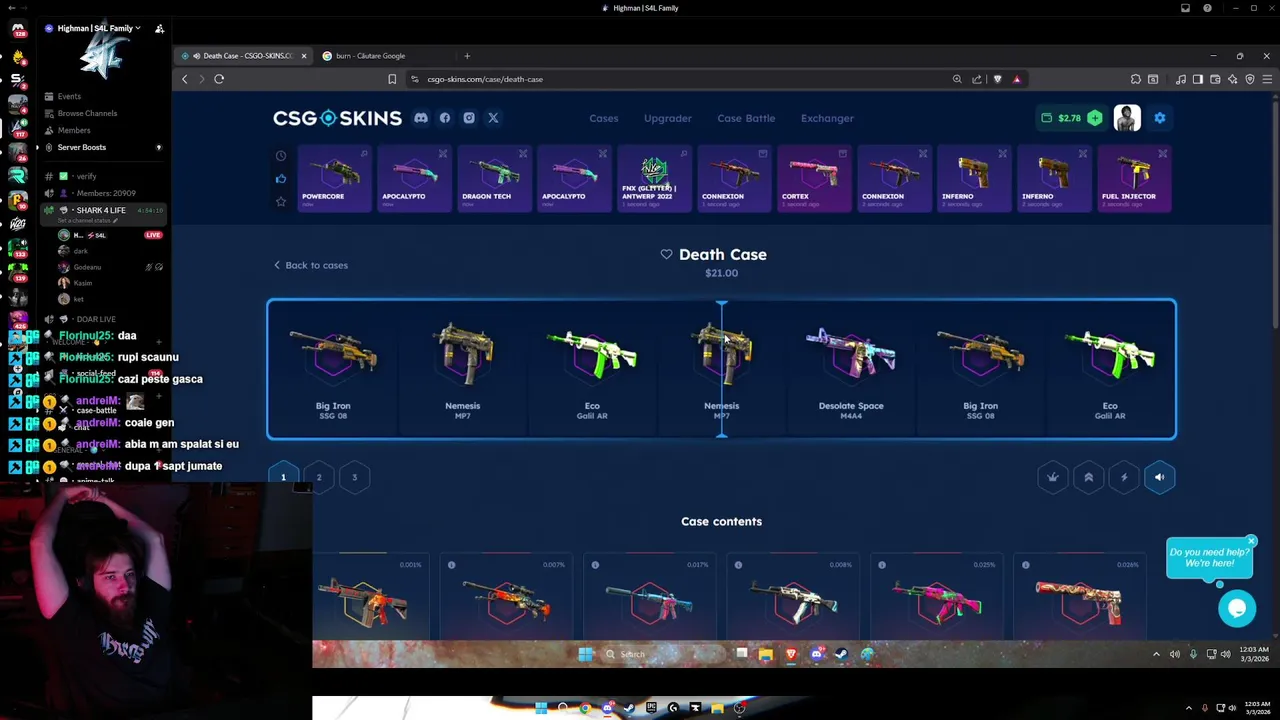Reload the browser page
This screenshot has width=1280, height=720.
pyautogui.click(x=219, y=79)
